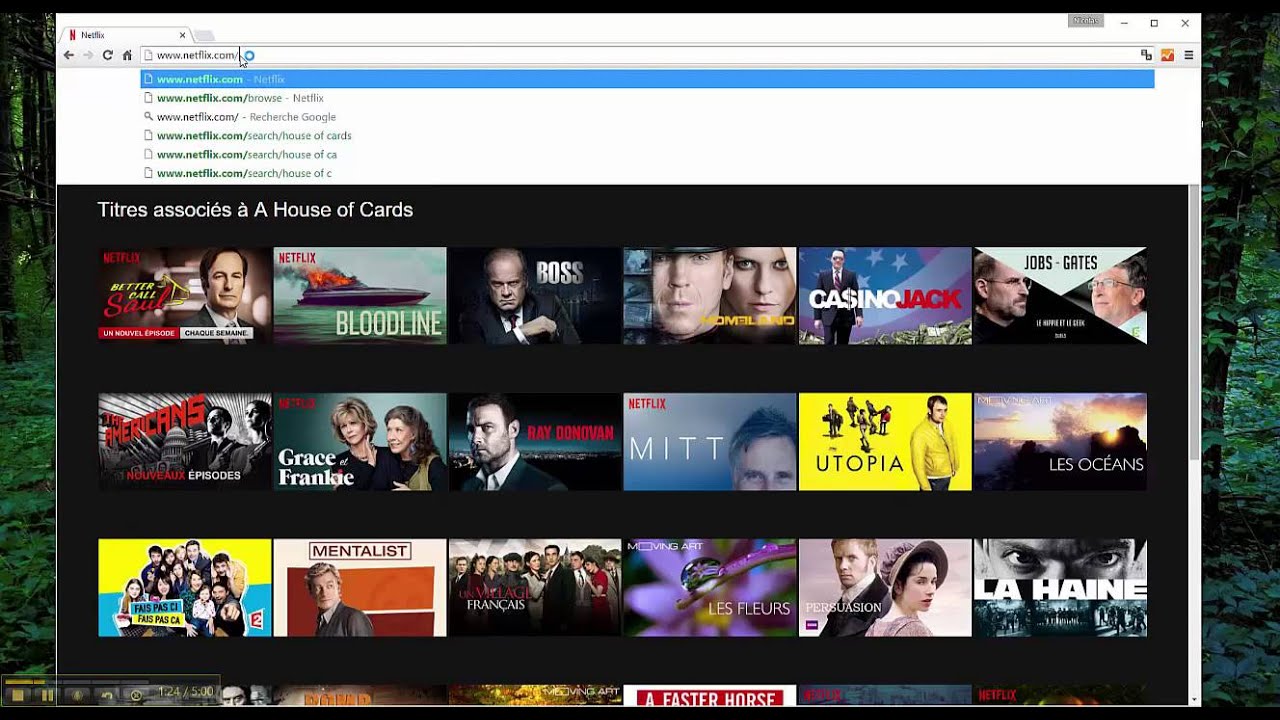Select the Recherche Google suggestion
The height and width of the screenshot is (720, 1280).
tap(647, 117)
